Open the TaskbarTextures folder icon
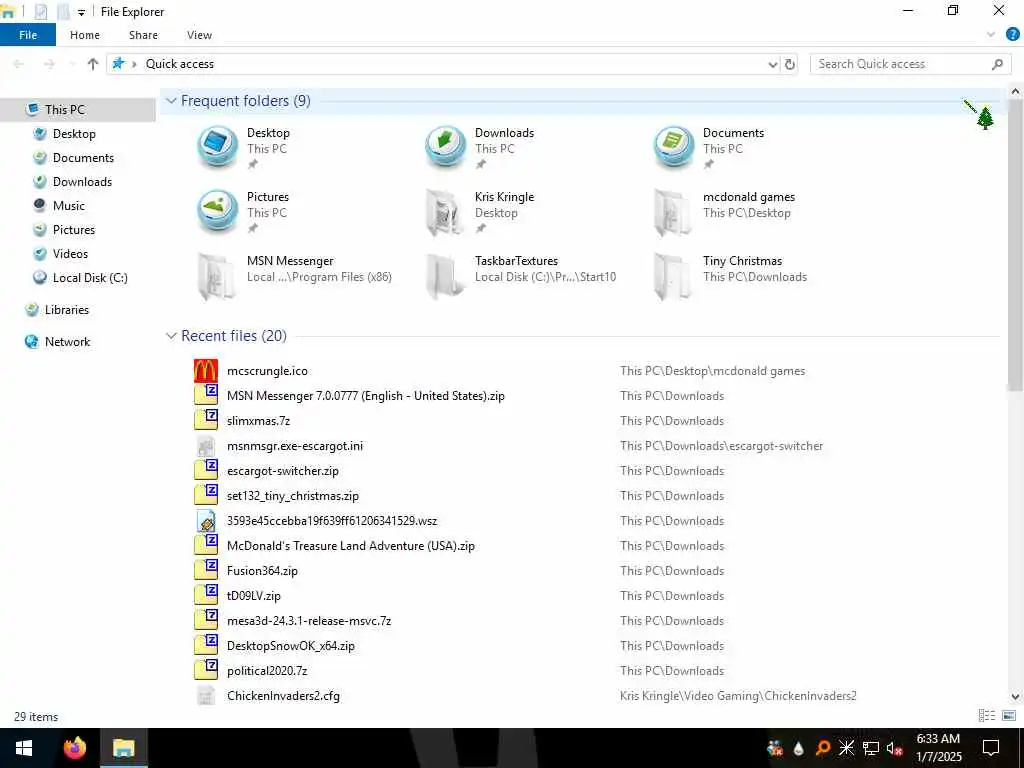The image size is (1024, 768). (445, 276)
